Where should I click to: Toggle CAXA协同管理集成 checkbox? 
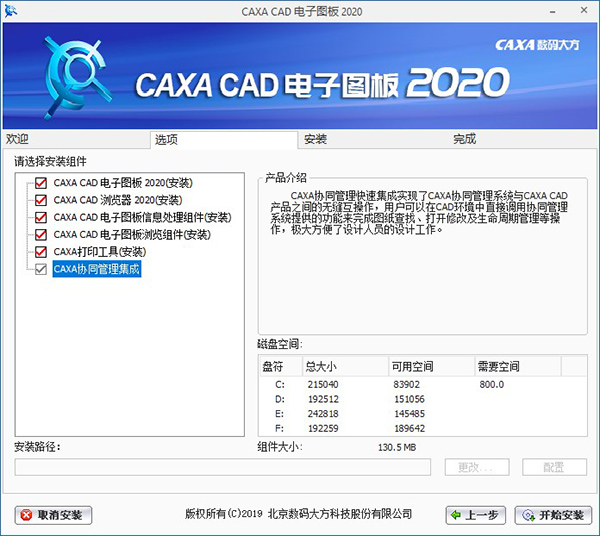41,269
